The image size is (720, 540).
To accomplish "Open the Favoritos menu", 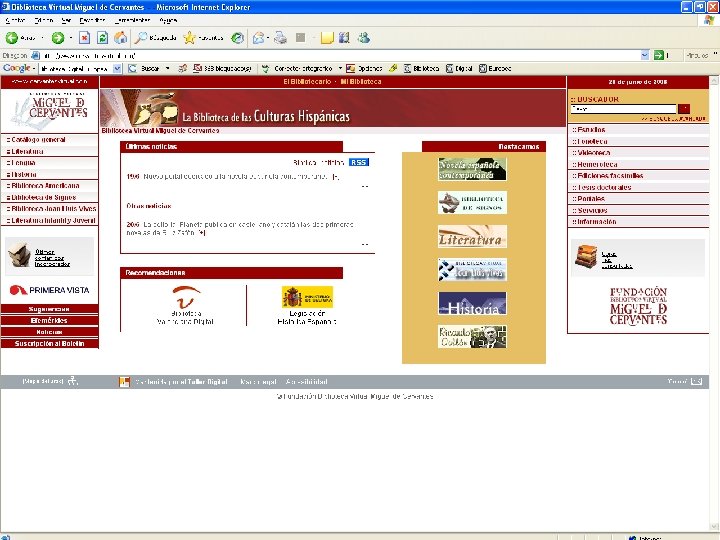I will (92, 20).
